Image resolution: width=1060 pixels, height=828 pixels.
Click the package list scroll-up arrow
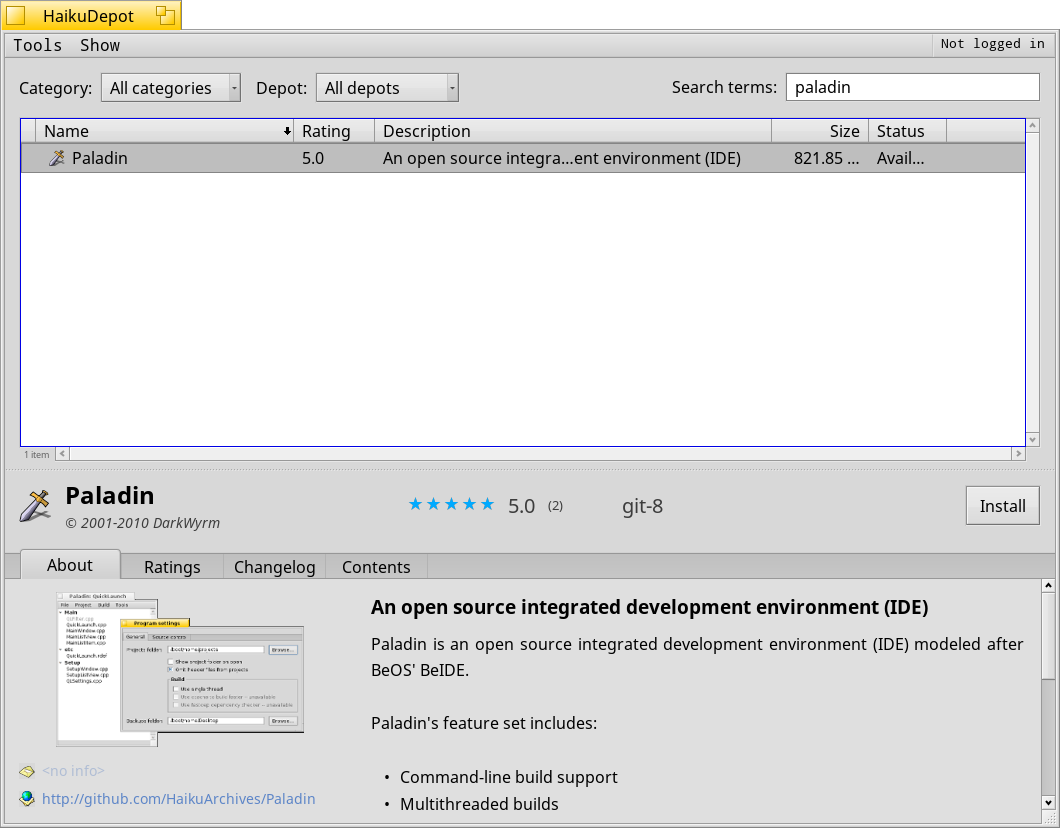point(1032,125)
